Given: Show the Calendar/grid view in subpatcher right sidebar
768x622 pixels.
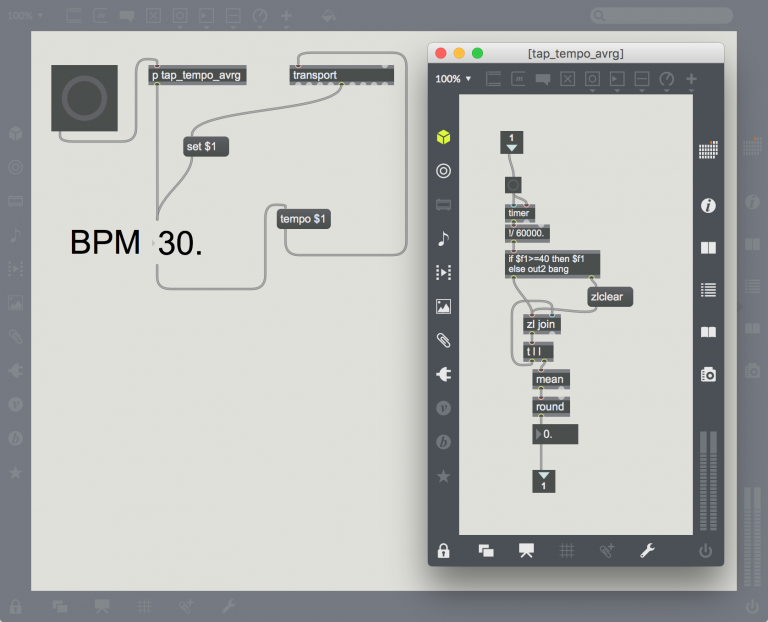Looking at the screenshot, I should [x=708, y=150].
